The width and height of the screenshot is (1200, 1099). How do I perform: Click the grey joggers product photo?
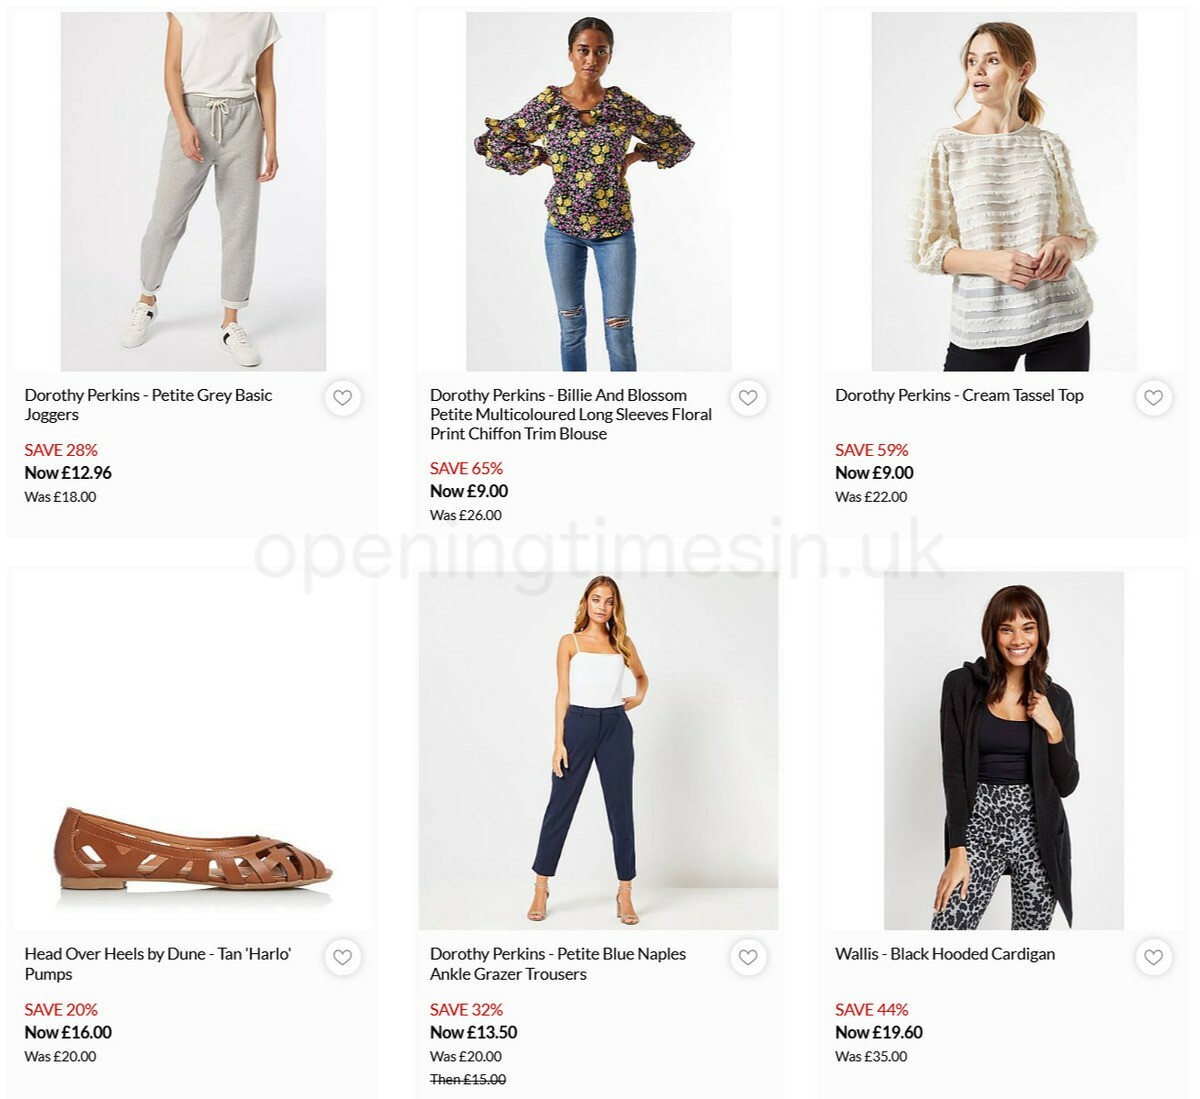click(x=193, y=190)
